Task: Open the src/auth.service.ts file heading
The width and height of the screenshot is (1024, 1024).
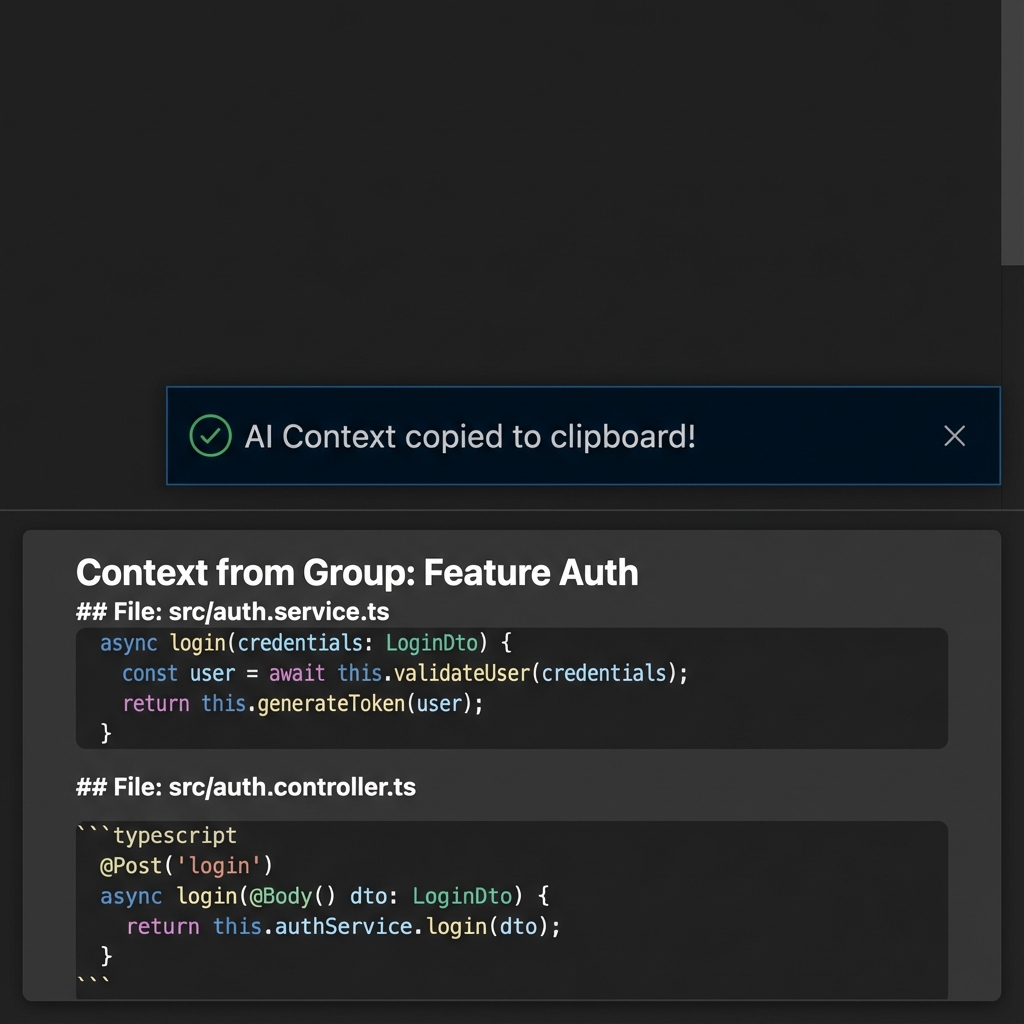Action: [x=234, y=611]
